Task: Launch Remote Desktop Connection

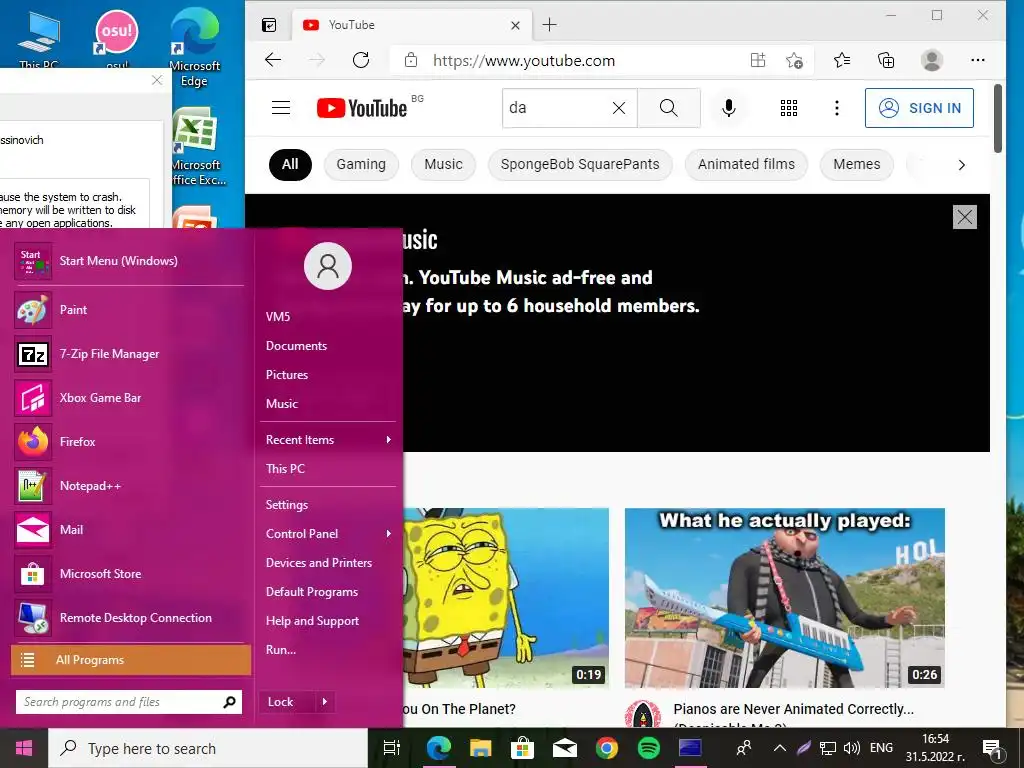Action: (129, 618)
